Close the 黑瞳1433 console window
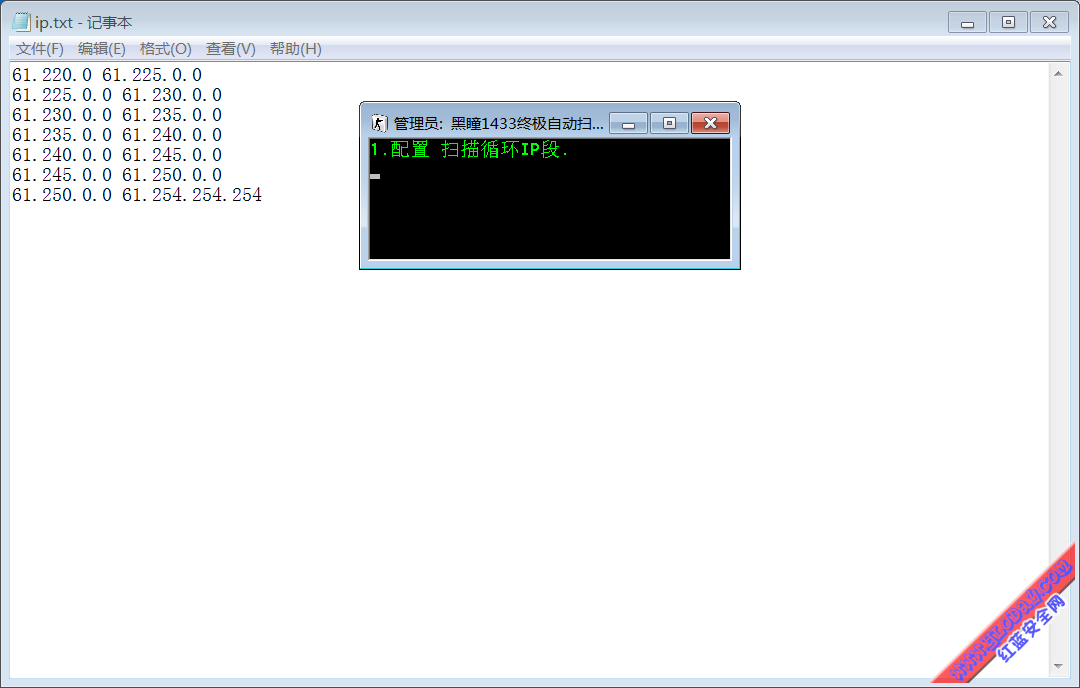 pos(710,123)
